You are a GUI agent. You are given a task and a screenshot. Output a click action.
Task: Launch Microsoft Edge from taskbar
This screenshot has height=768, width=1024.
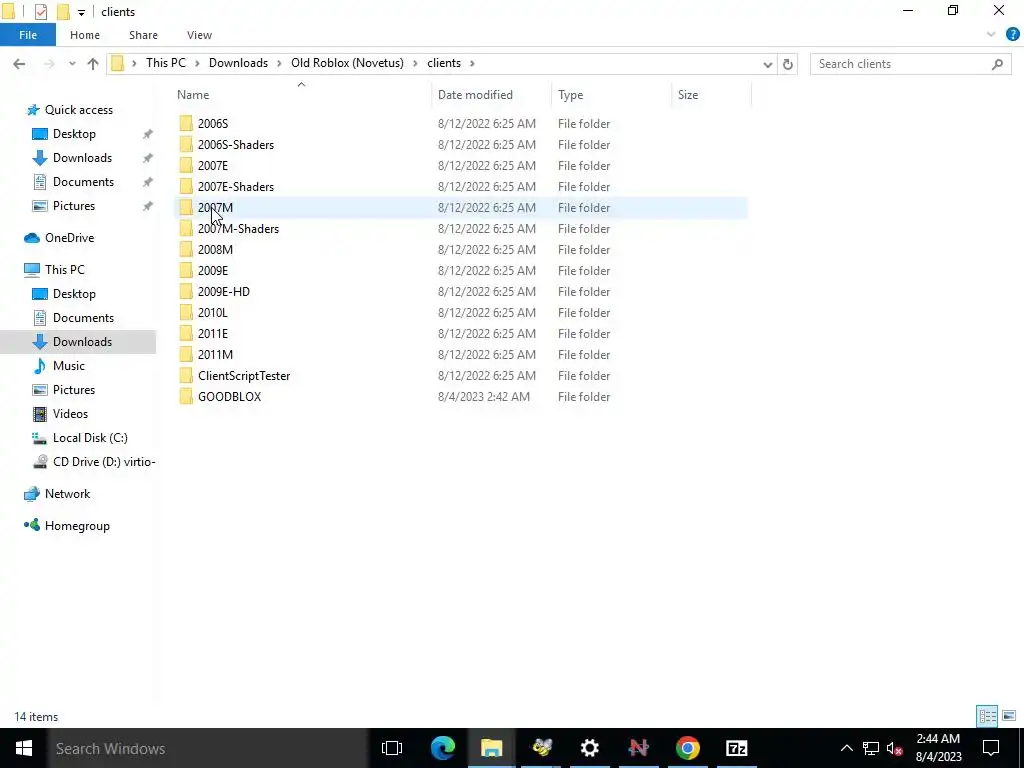point(443,748)
